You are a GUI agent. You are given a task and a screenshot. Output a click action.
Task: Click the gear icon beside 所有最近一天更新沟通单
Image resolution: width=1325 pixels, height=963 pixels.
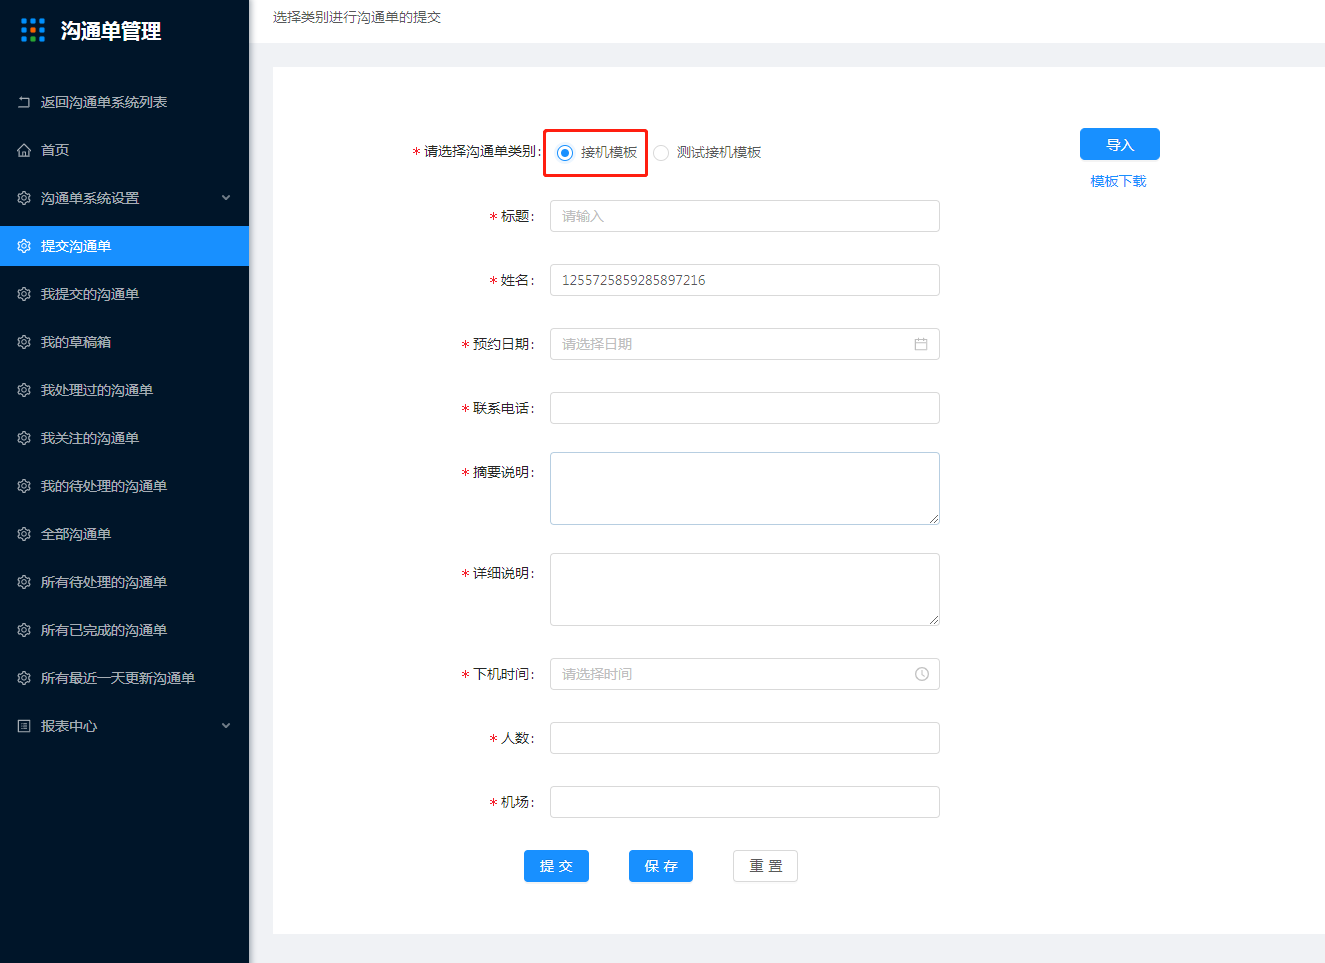[x=24, y=678]
